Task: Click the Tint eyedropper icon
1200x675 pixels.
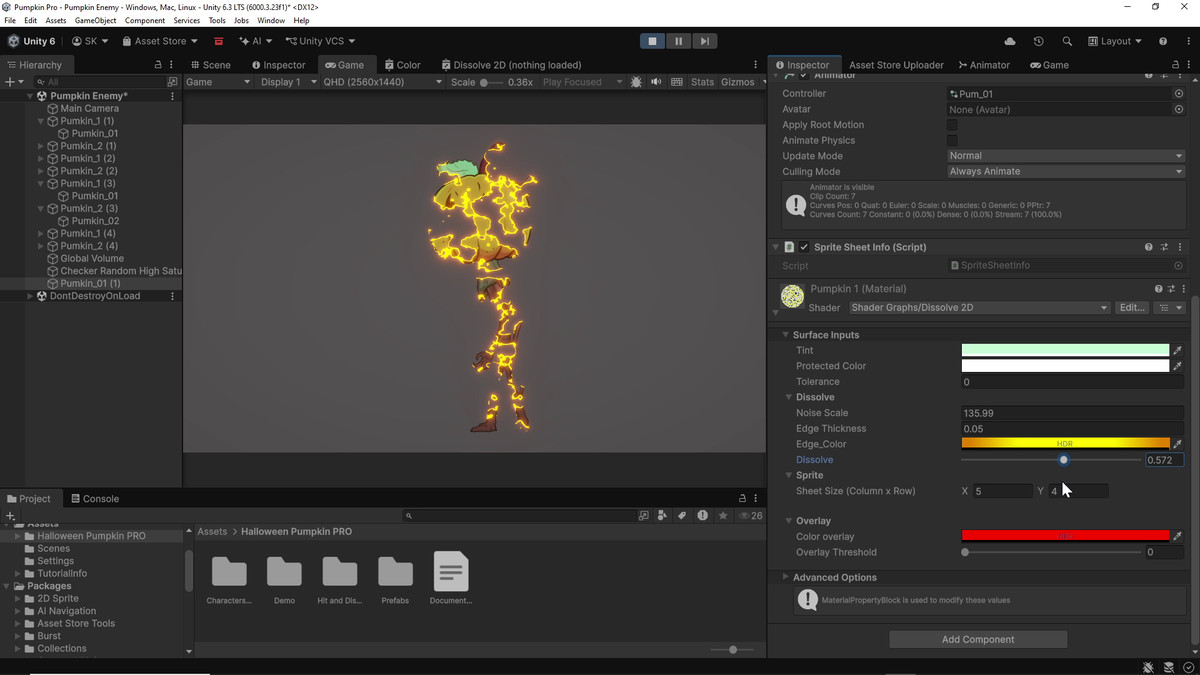Action: click(1177, 351)
